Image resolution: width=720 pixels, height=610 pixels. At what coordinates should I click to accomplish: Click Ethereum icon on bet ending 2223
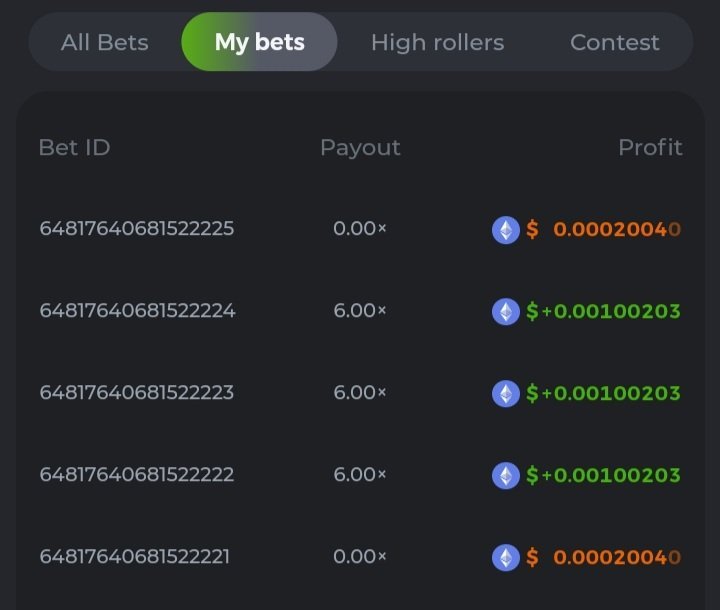pos(506,394)
